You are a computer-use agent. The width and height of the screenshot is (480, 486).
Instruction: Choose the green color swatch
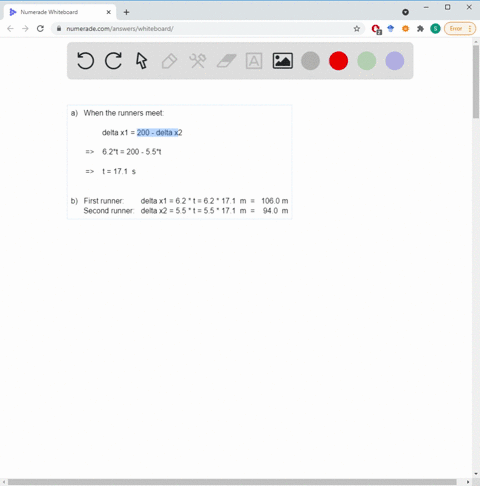[367, 61]
